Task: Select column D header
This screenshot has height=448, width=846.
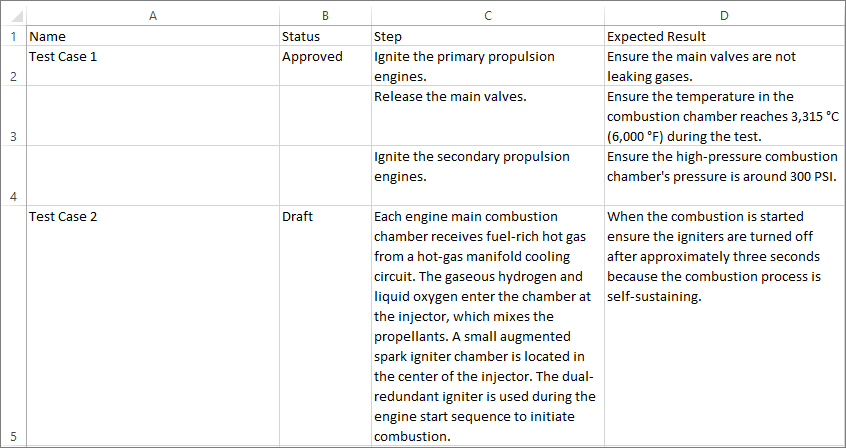Action: (x=723, y=16)
